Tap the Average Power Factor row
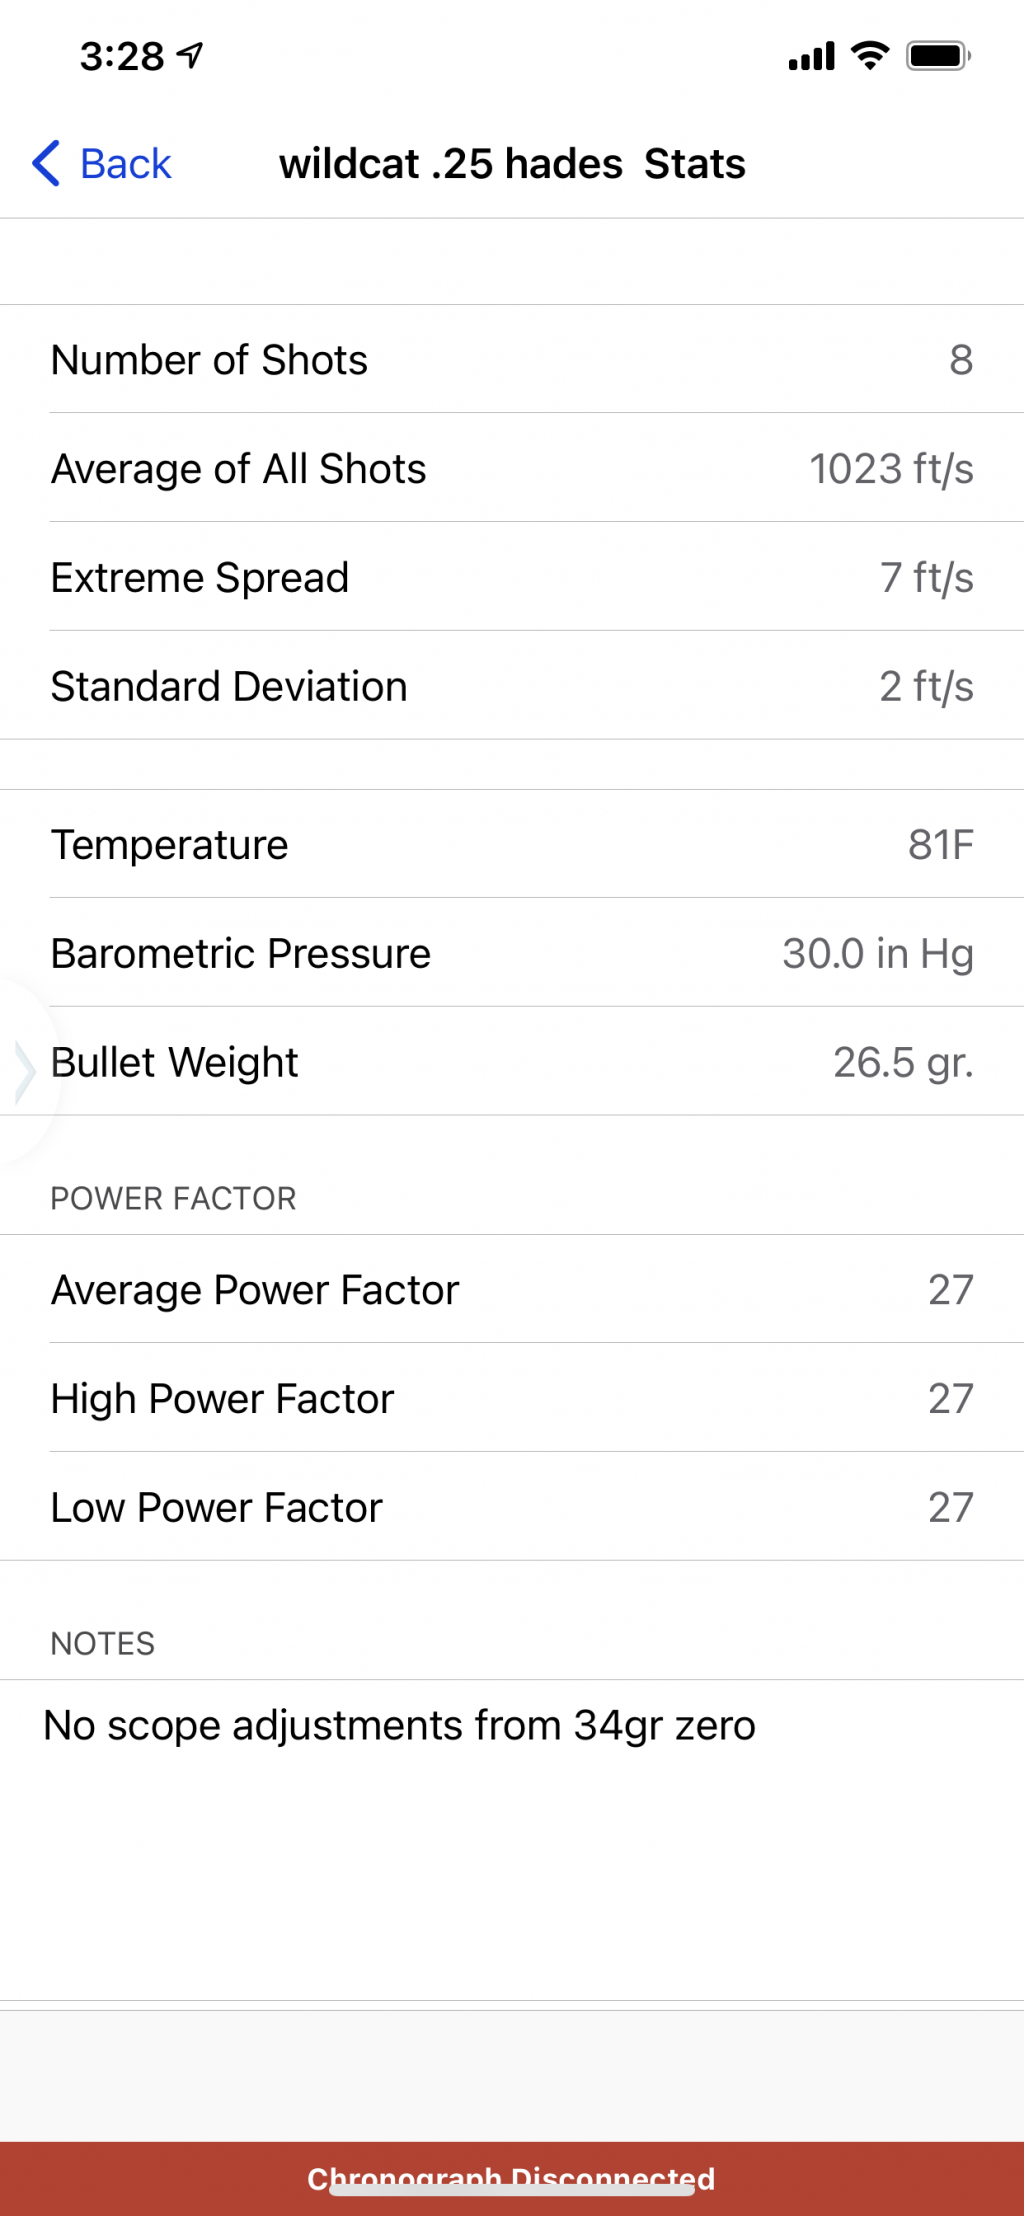The image size is (1024, 2216). point(512,1289)
